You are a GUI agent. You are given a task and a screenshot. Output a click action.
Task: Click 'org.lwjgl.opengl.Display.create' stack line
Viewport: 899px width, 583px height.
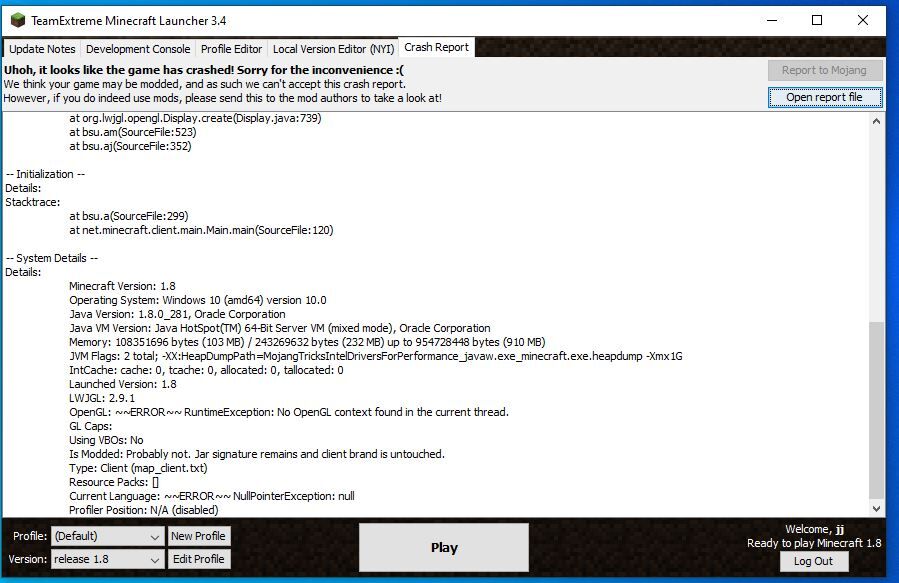[x=196, y=118]
